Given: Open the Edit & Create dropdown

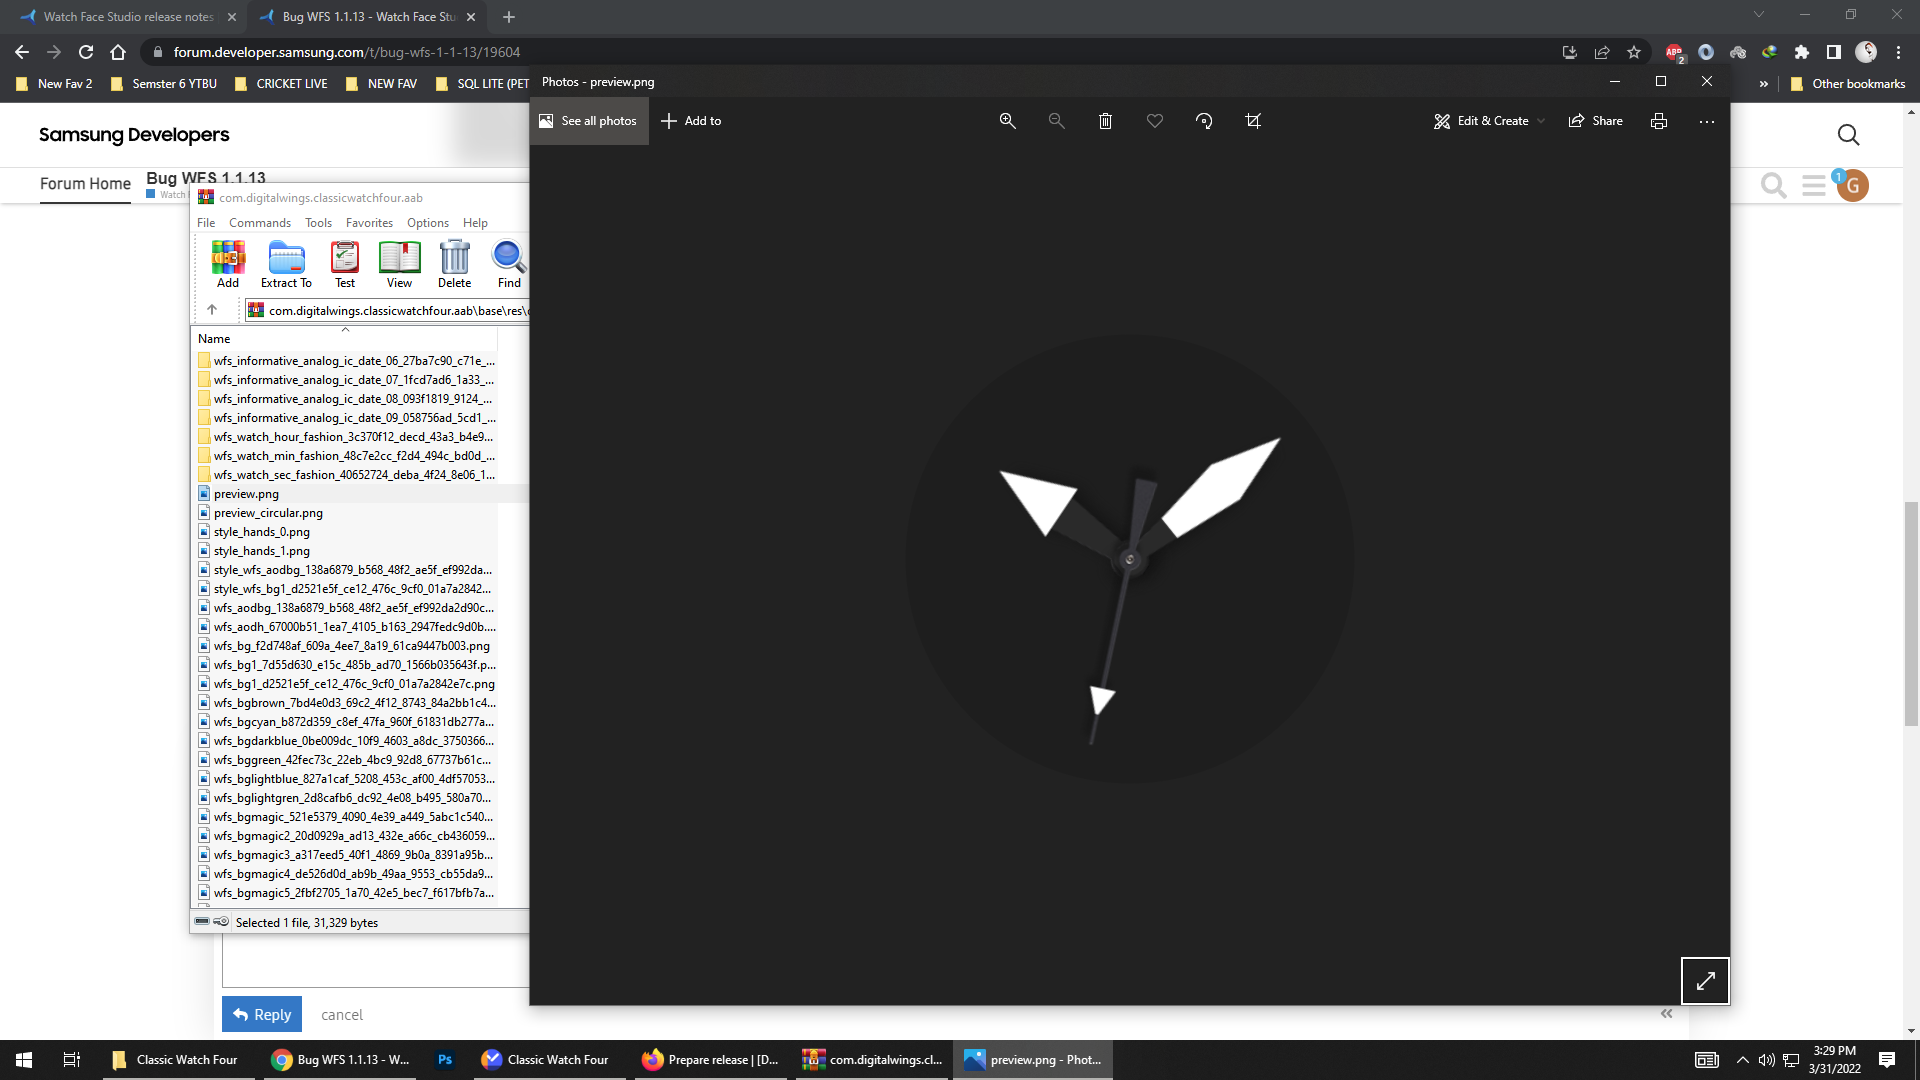Looking at the screenshot, I should pyautogui.click(x=1490, y=121).
